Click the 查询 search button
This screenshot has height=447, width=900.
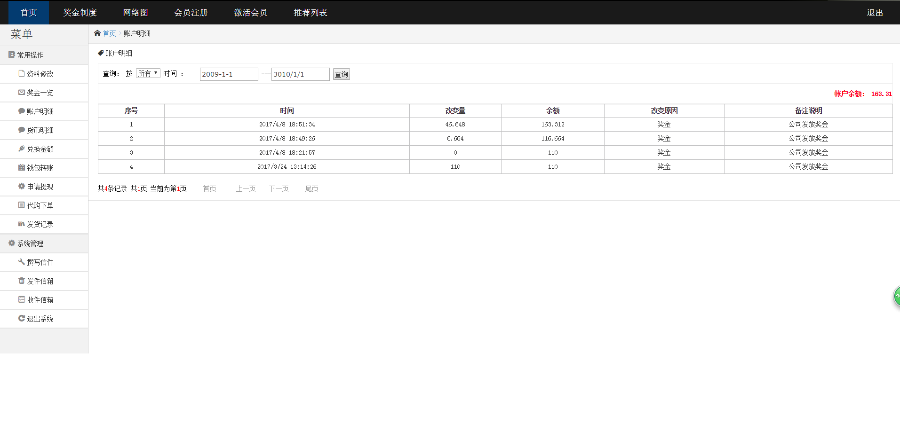[342, 74]
